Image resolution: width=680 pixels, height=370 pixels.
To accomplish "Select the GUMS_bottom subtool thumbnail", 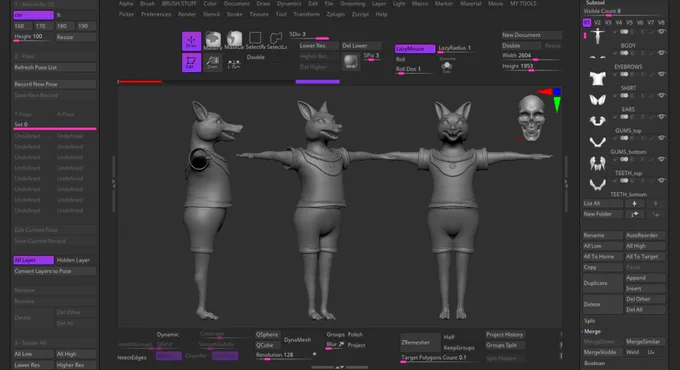I will 598,142.
